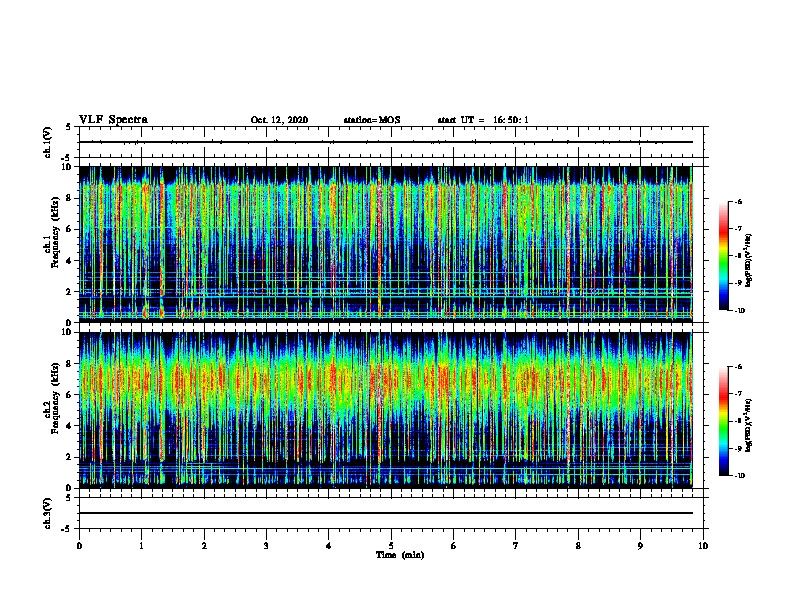Click the "VLF Spectra" plot title
Viewport: 792px width, 612px height.
click(x=113, y=120)
